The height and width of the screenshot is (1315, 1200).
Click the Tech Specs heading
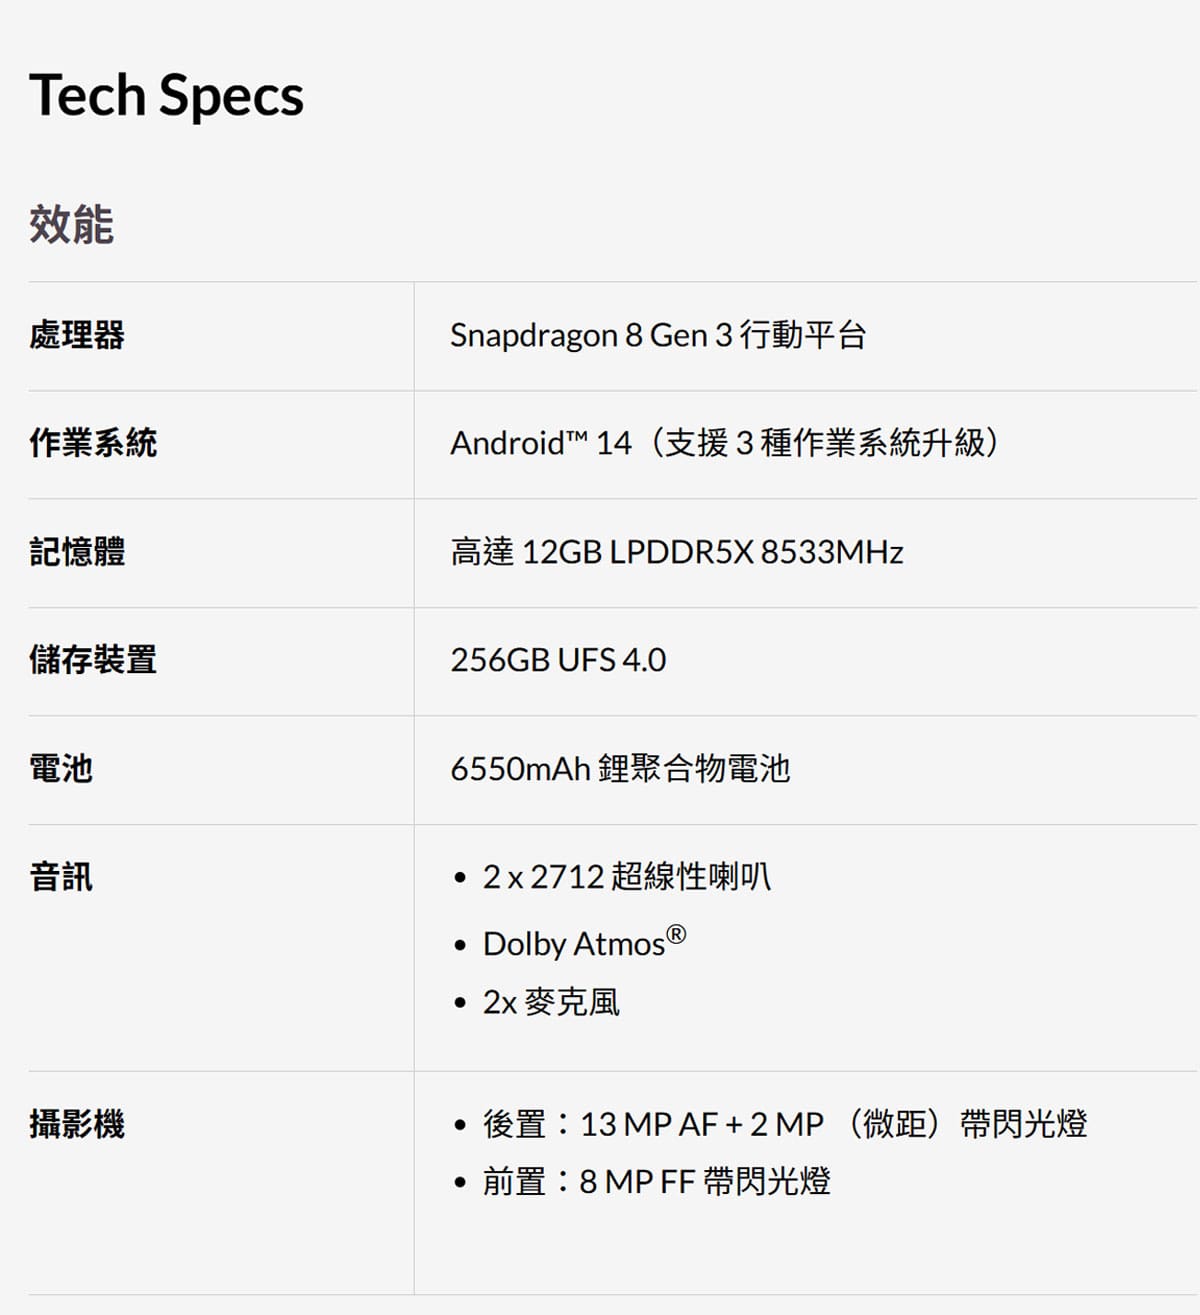[x=166, y=96]
